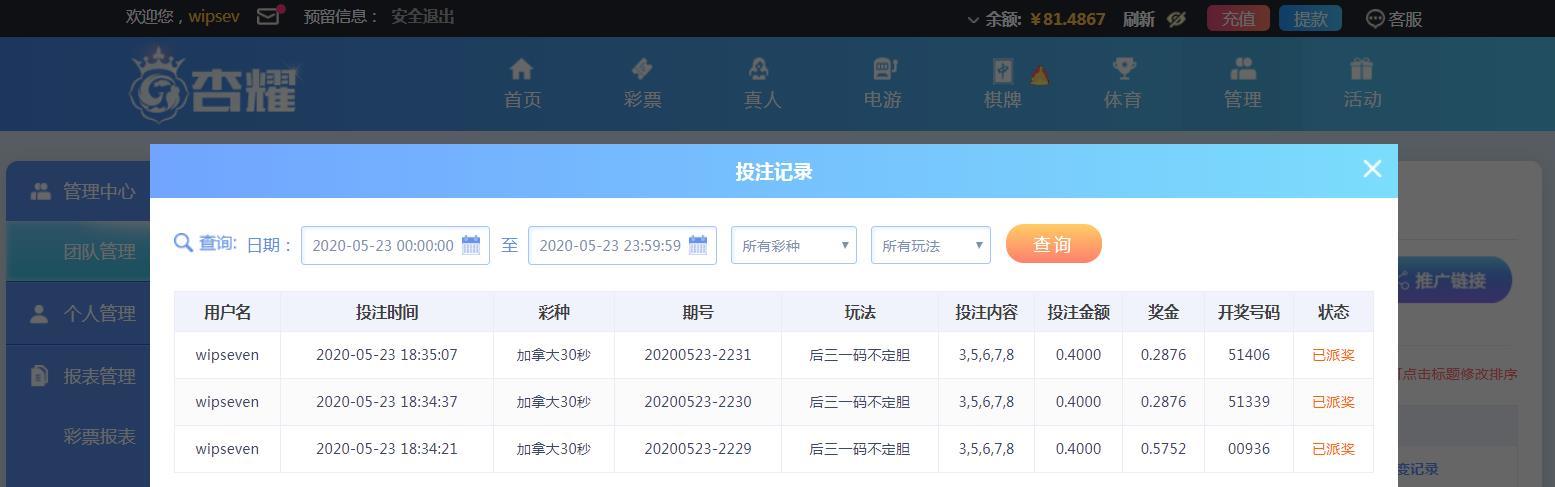Open the 棋牌 card games menu
The image size is (1555, 487).
click(x=1003, y=84)
